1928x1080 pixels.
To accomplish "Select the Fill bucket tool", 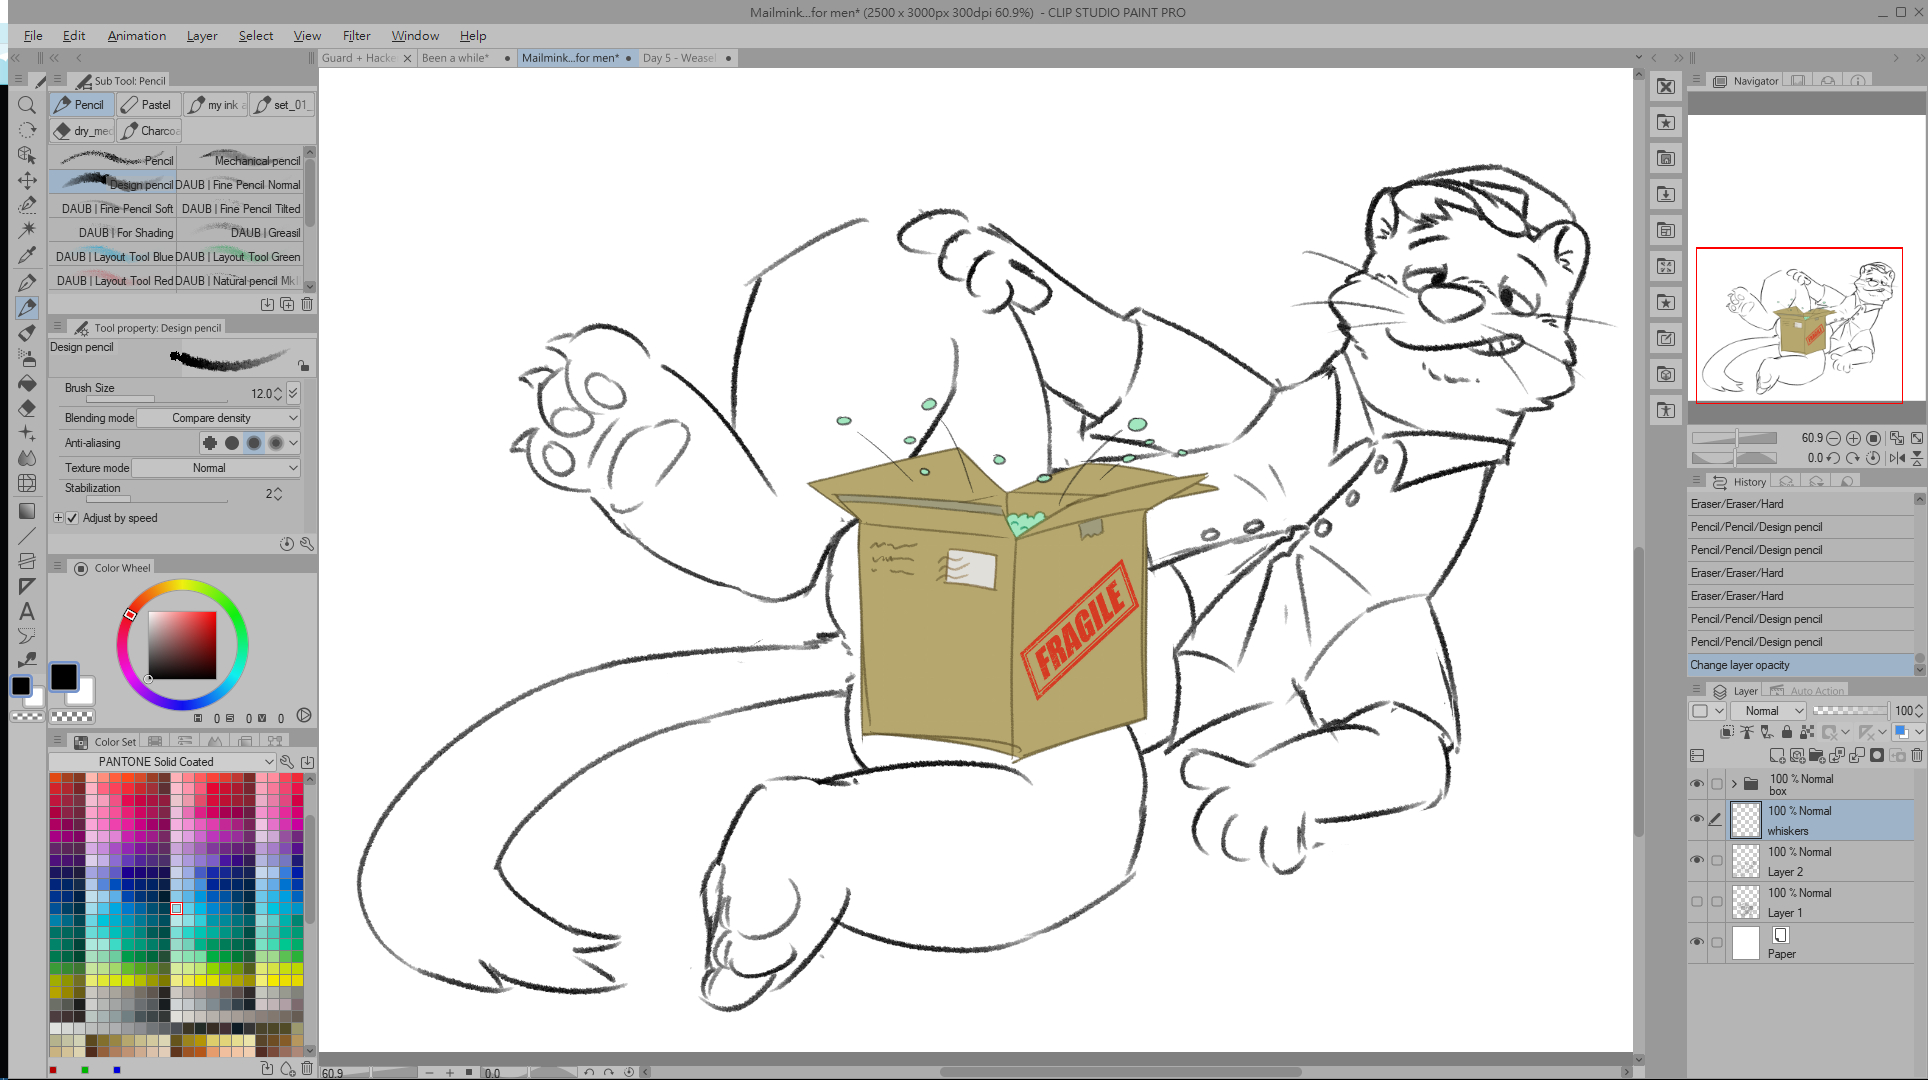I will pyautogui.click(x=27, y=383).
